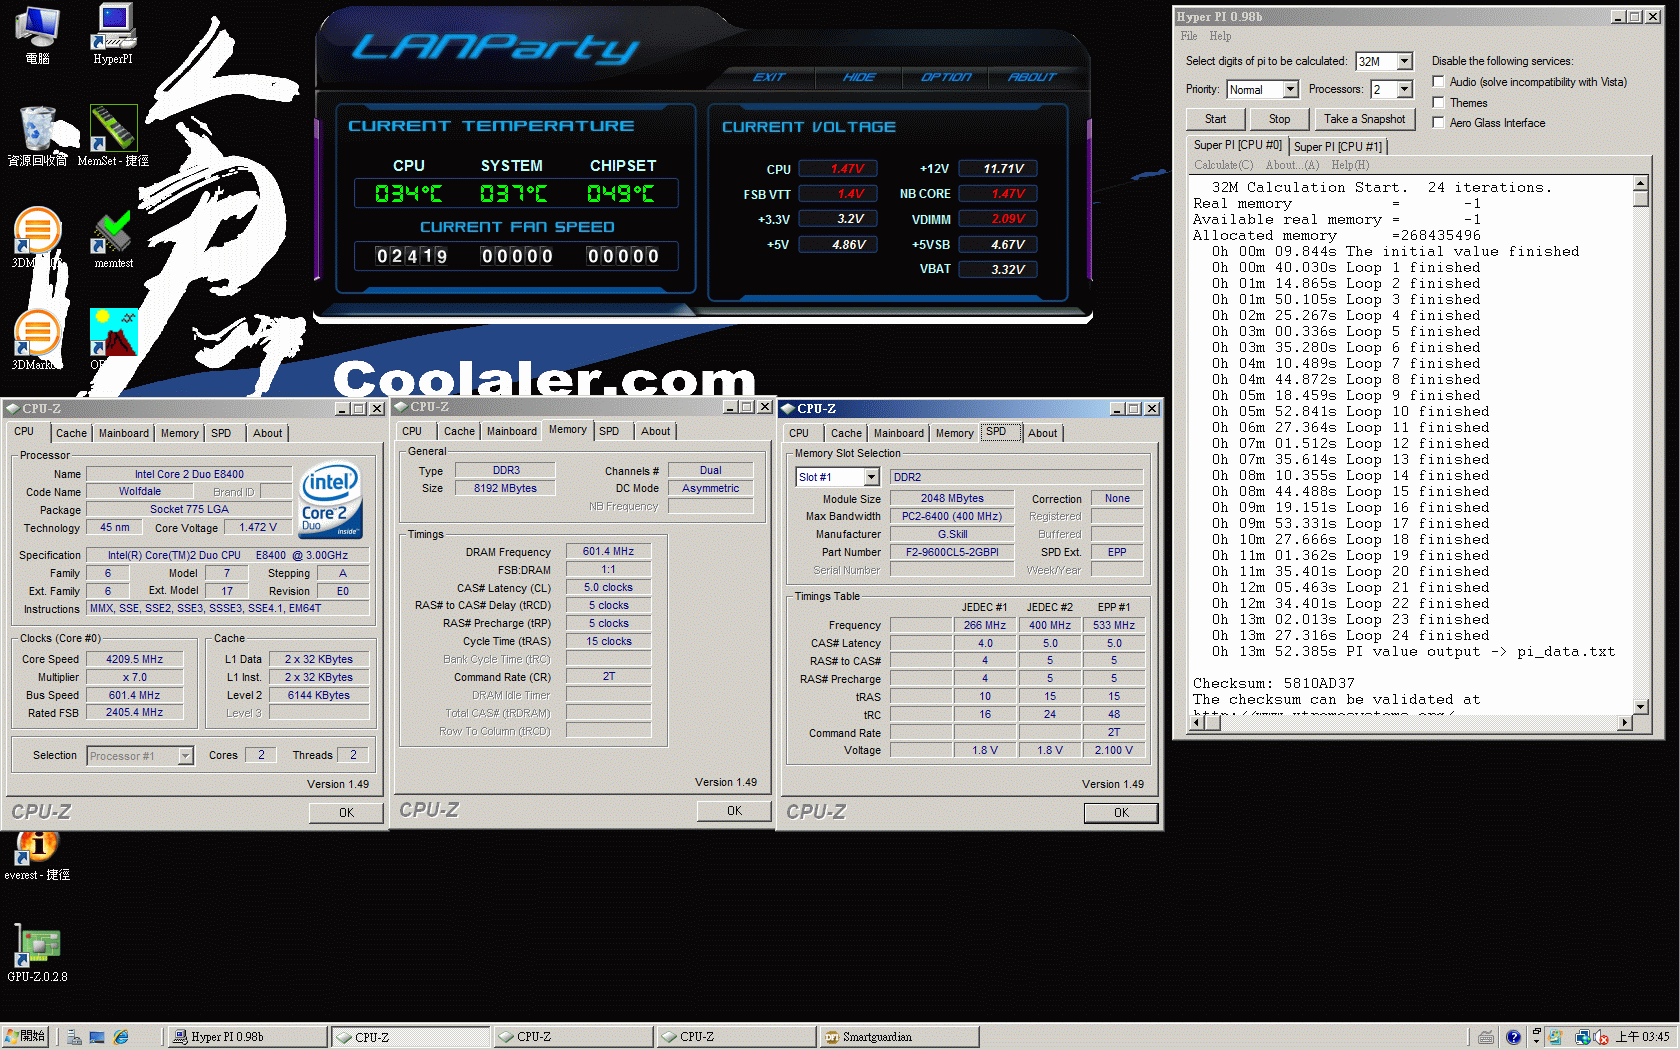This screenshot has height=1050, width=1680.
Task: Click the language bar keyboard icon
Action: 1486,1037
